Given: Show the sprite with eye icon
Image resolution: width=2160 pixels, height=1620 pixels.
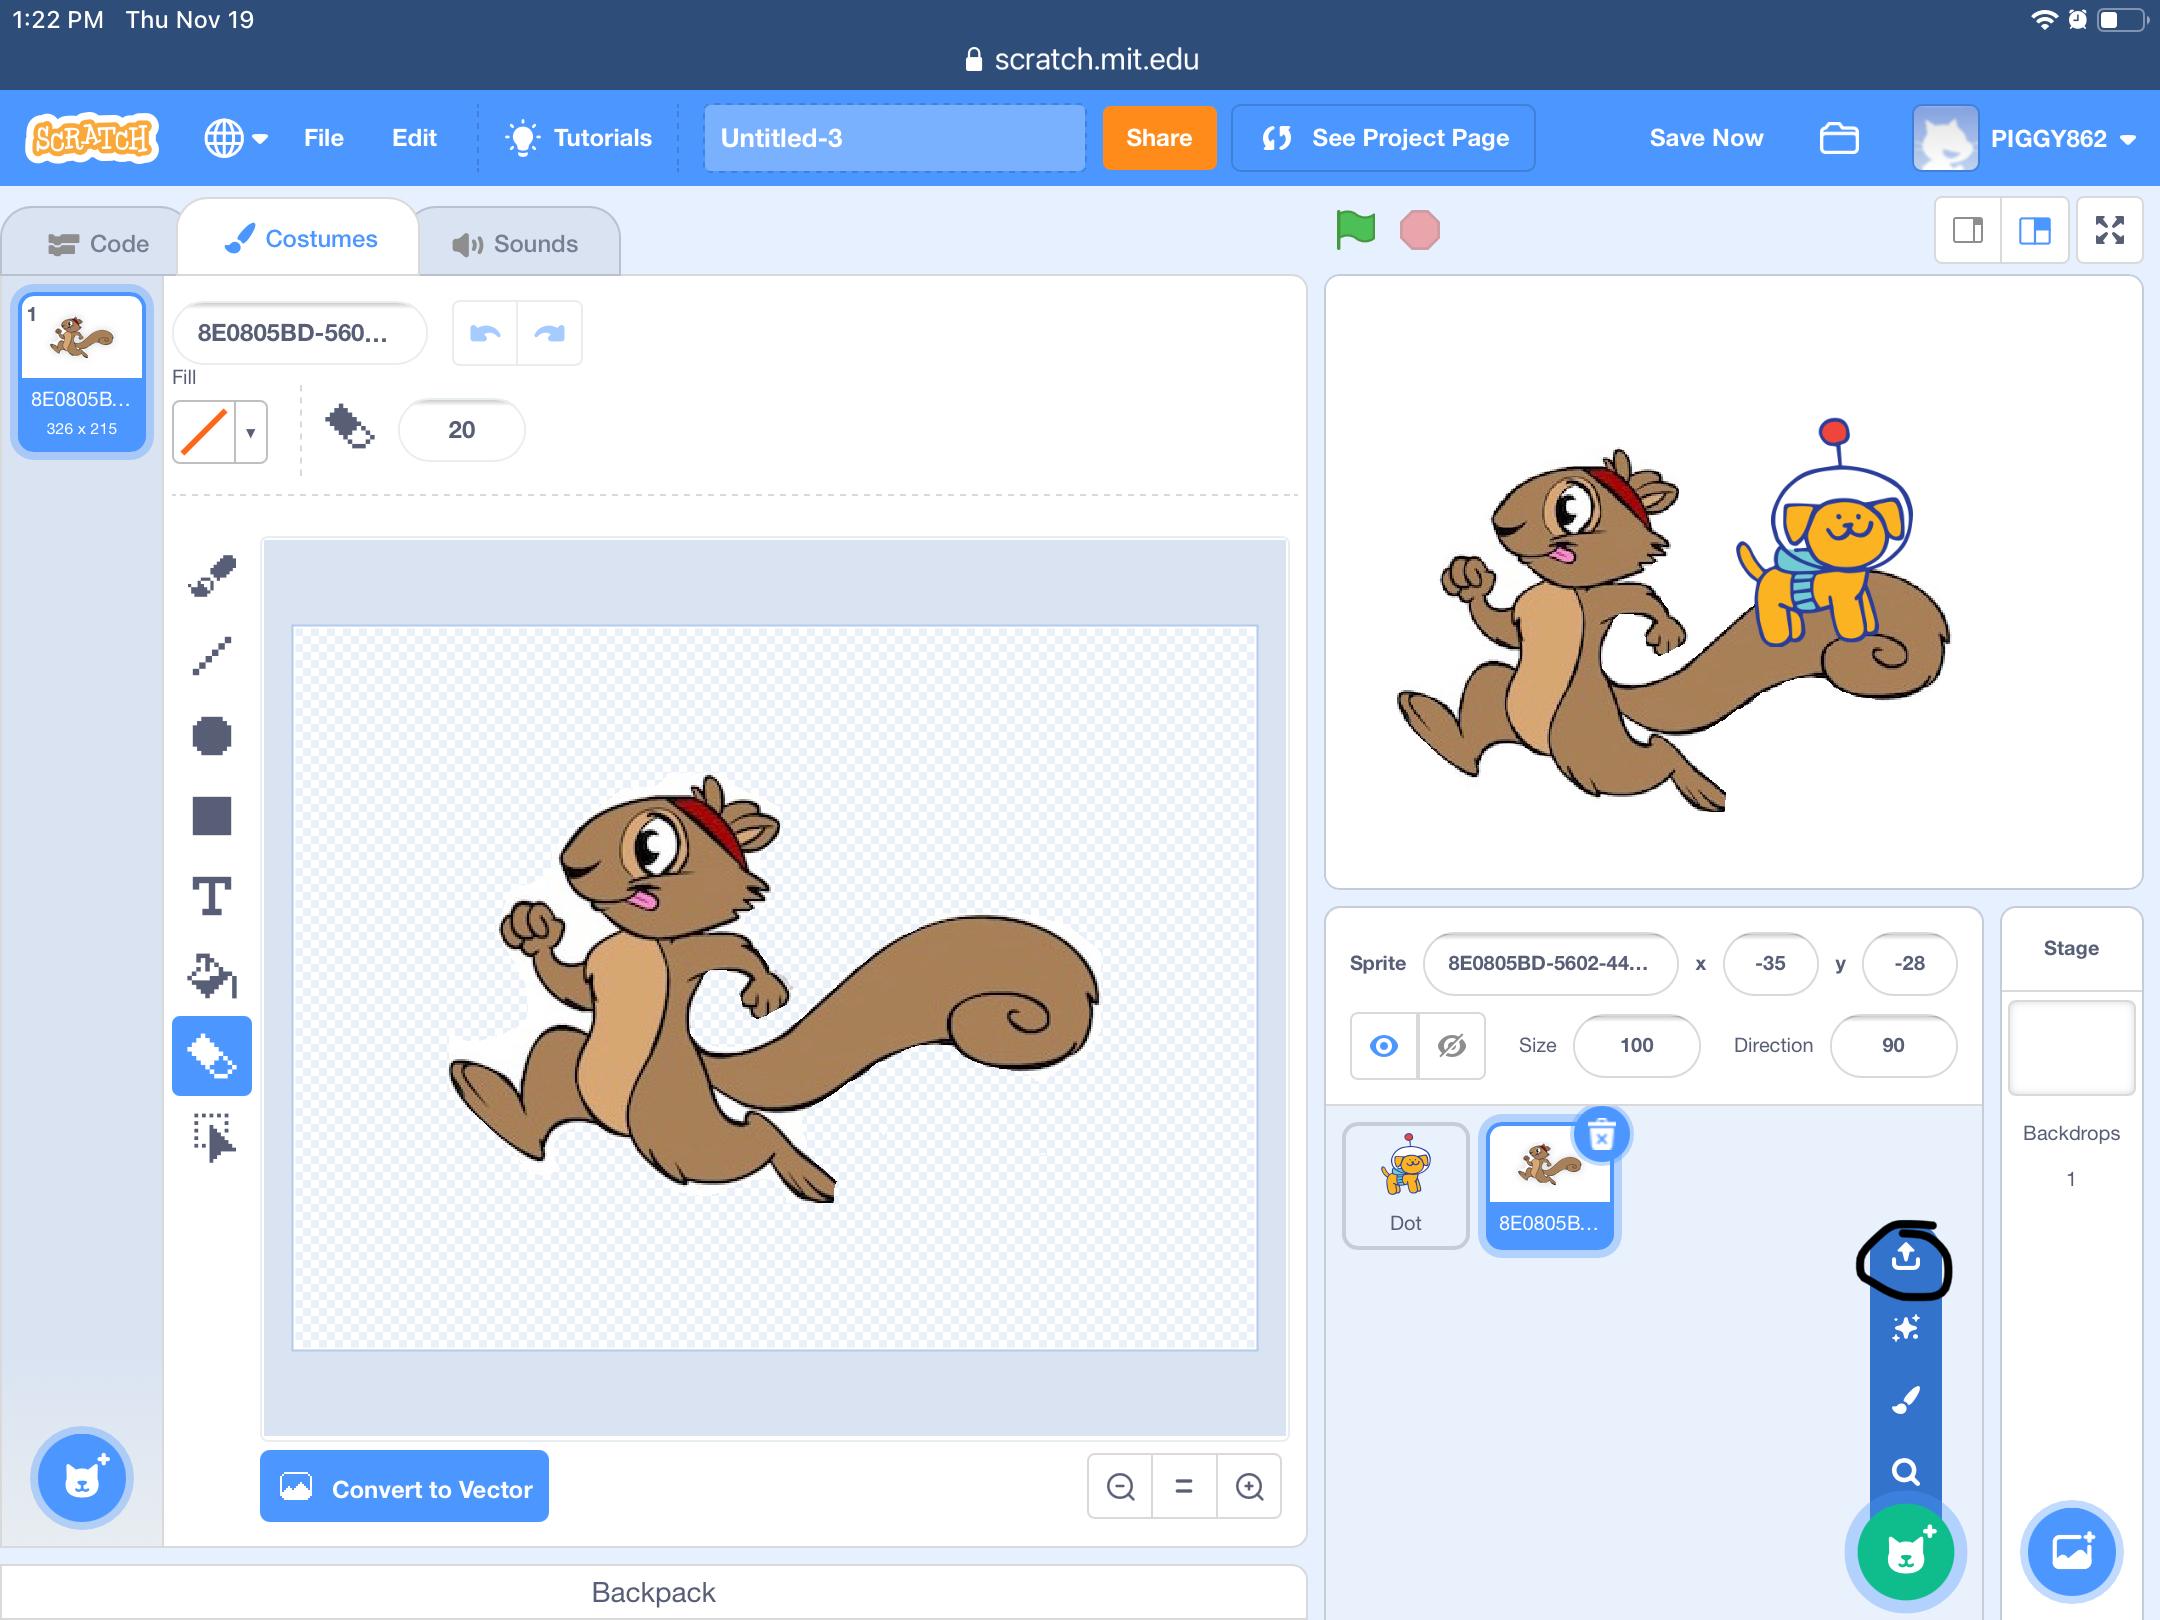Looking at the screenshot, I should [1384, 1046].
